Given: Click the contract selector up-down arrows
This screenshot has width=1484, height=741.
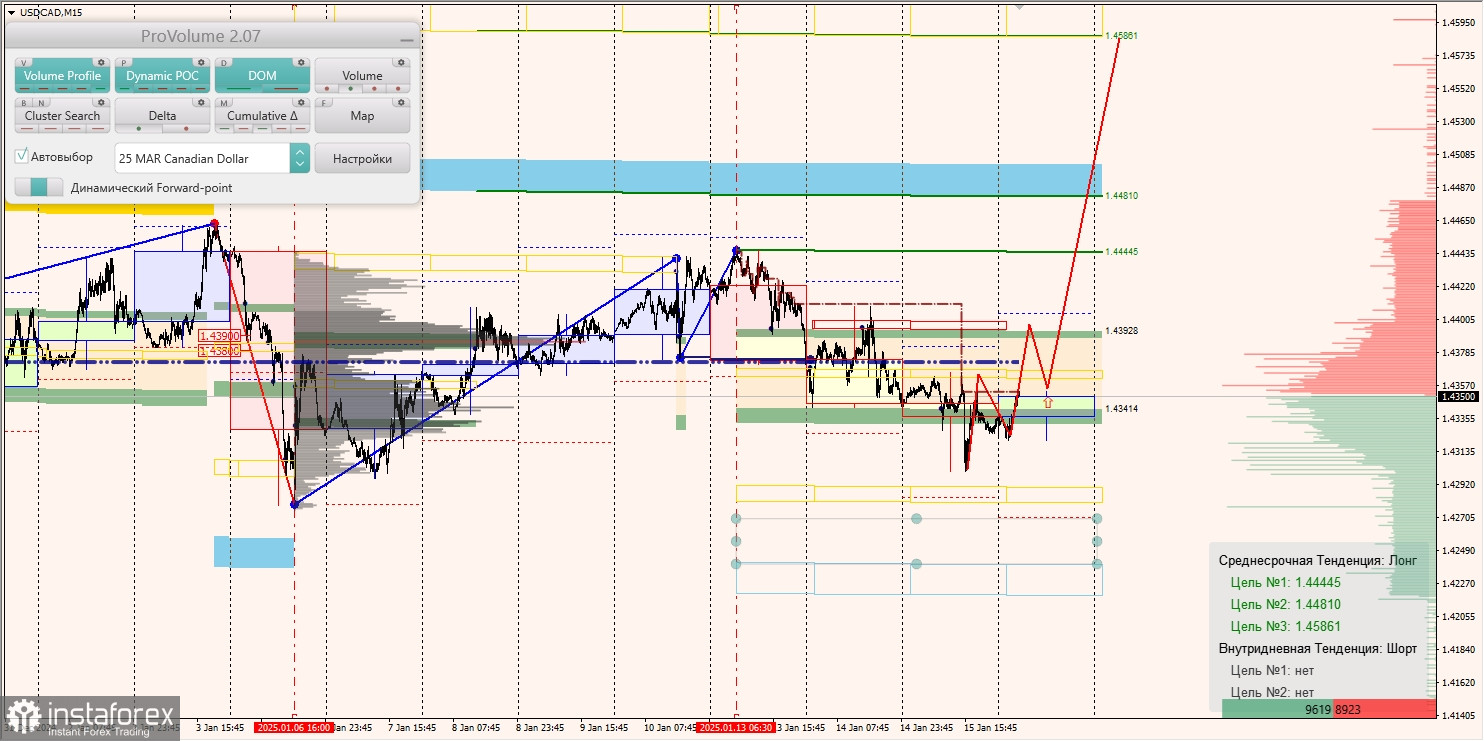Looking at the screenshot, I should (x=299, y=158).
